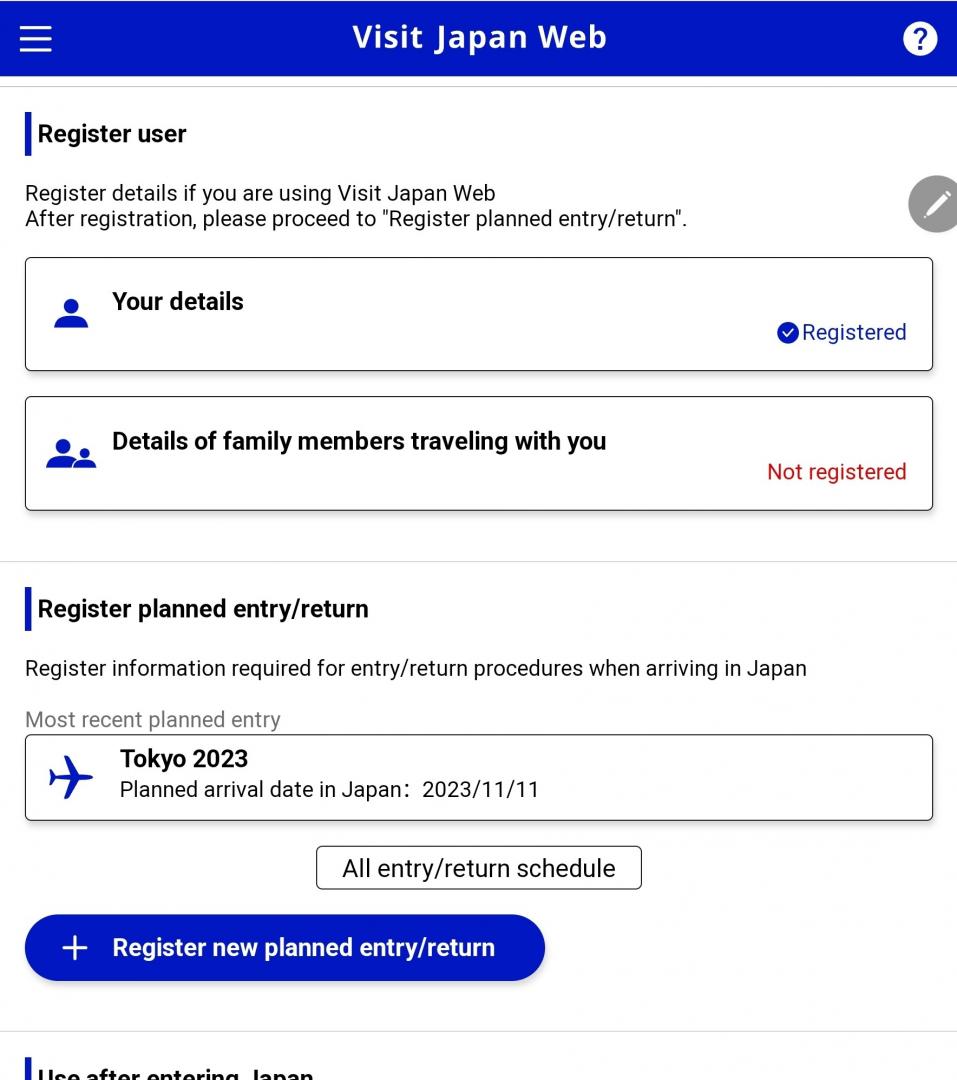The width and height of the screenshot is (957, 1080).
Task: Open details of family members traveling card
Action: click(x=478, y=452)
